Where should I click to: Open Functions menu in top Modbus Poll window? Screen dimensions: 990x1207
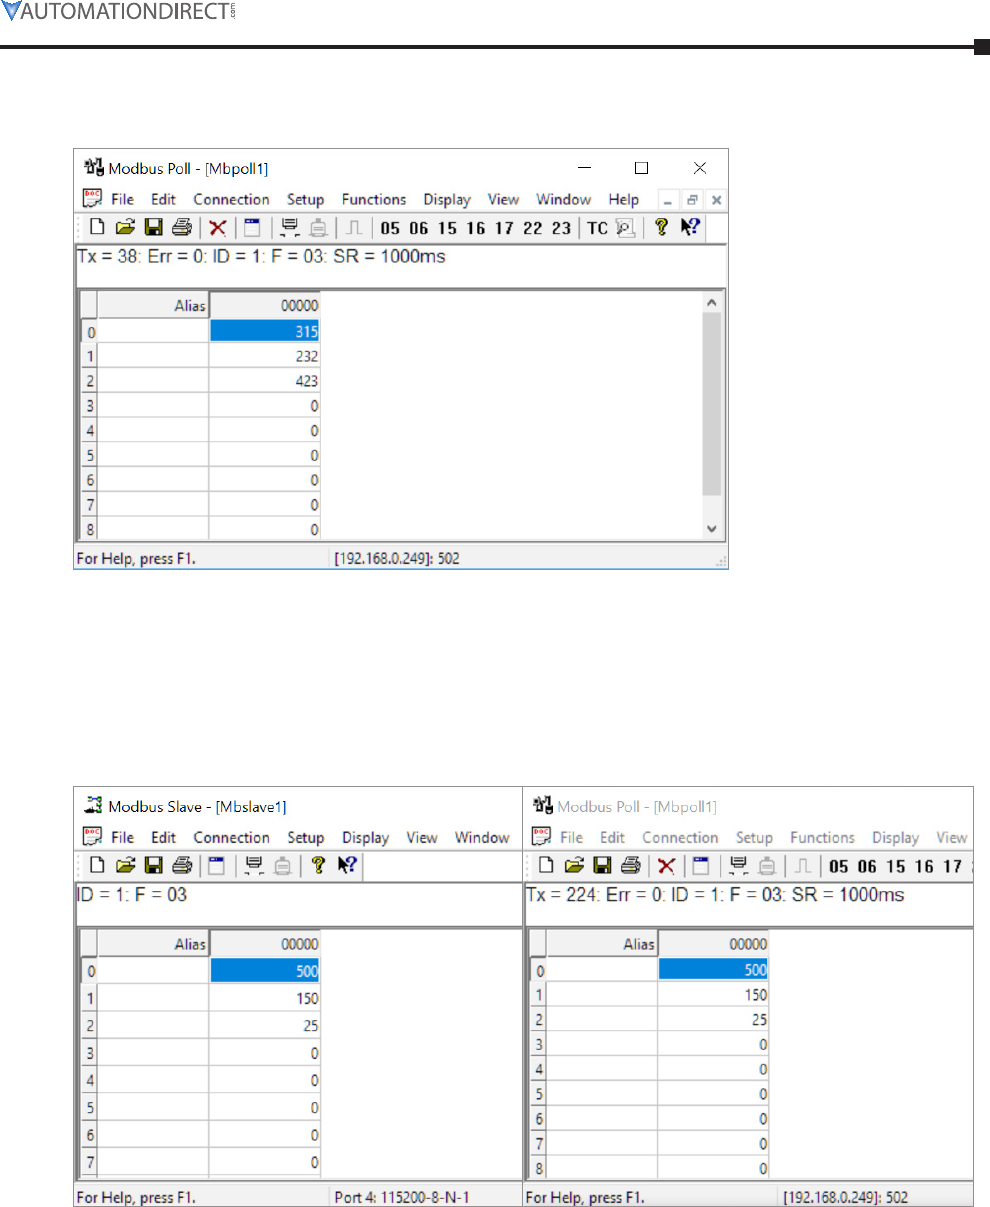pyautogui.click(x=374, y=199)
